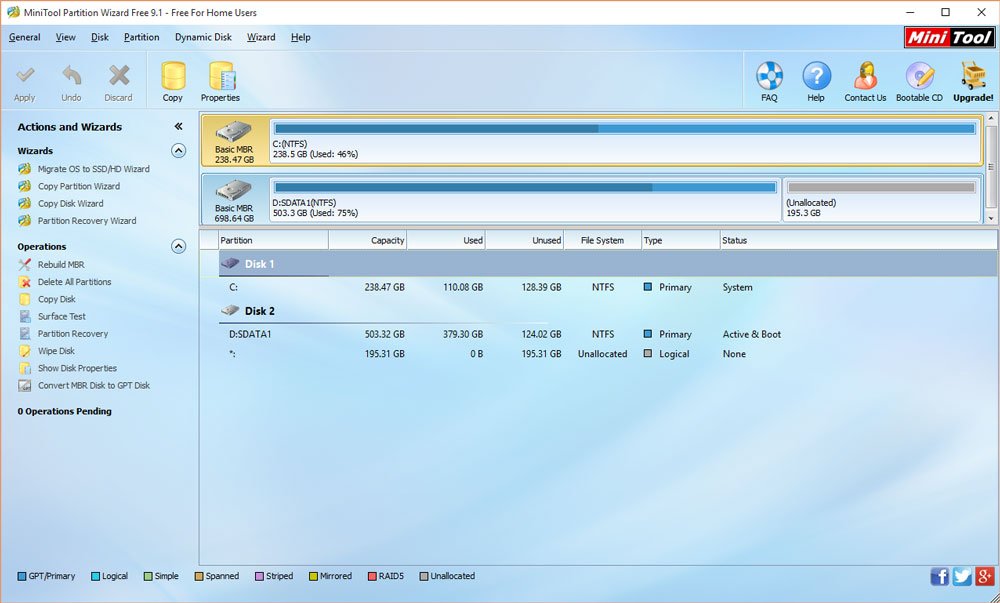
Task: Open the Dynamic Disk menu
Action: (x=203, y=37)
